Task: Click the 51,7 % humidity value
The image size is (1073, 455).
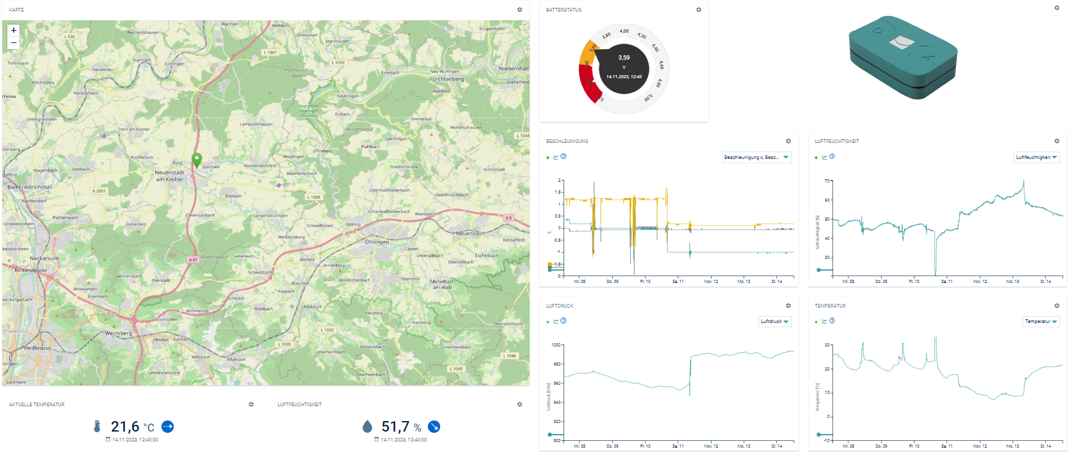Action: click(400, 427)
